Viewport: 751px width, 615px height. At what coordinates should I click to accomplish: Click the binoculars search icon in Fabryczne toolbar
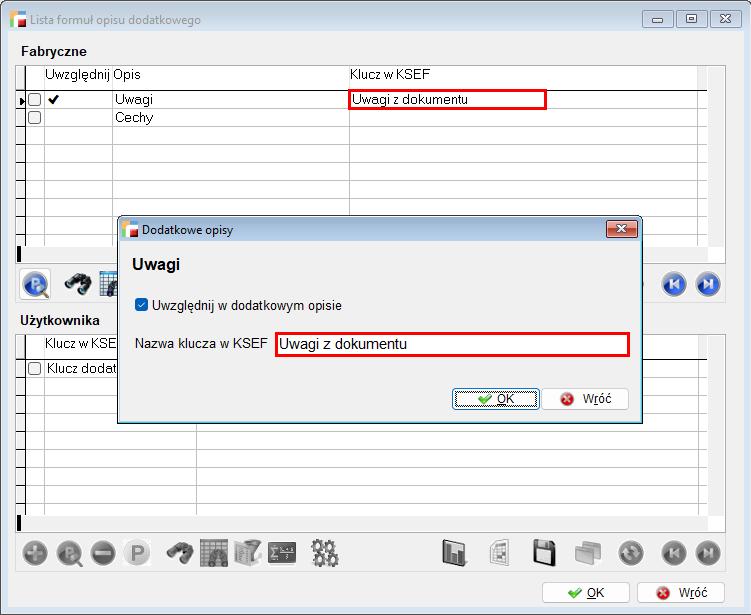(77, 284)
